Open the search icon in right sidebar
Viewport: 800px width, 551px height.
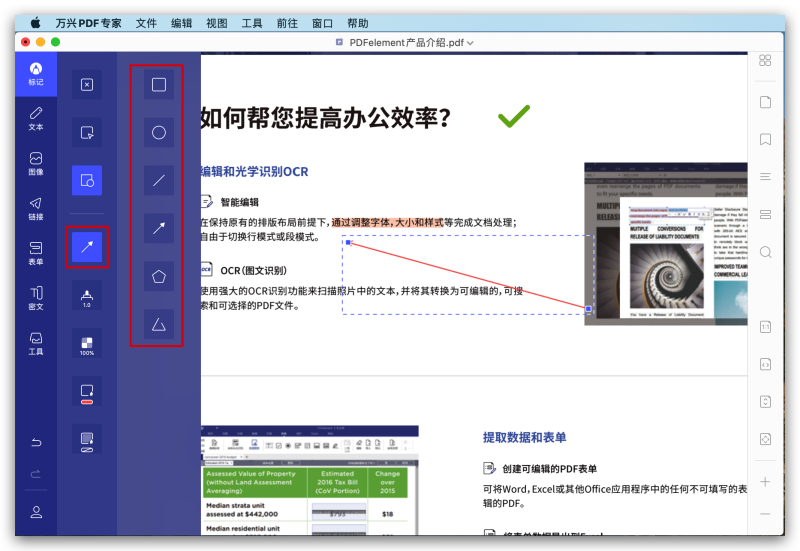[x=765, y=252]
